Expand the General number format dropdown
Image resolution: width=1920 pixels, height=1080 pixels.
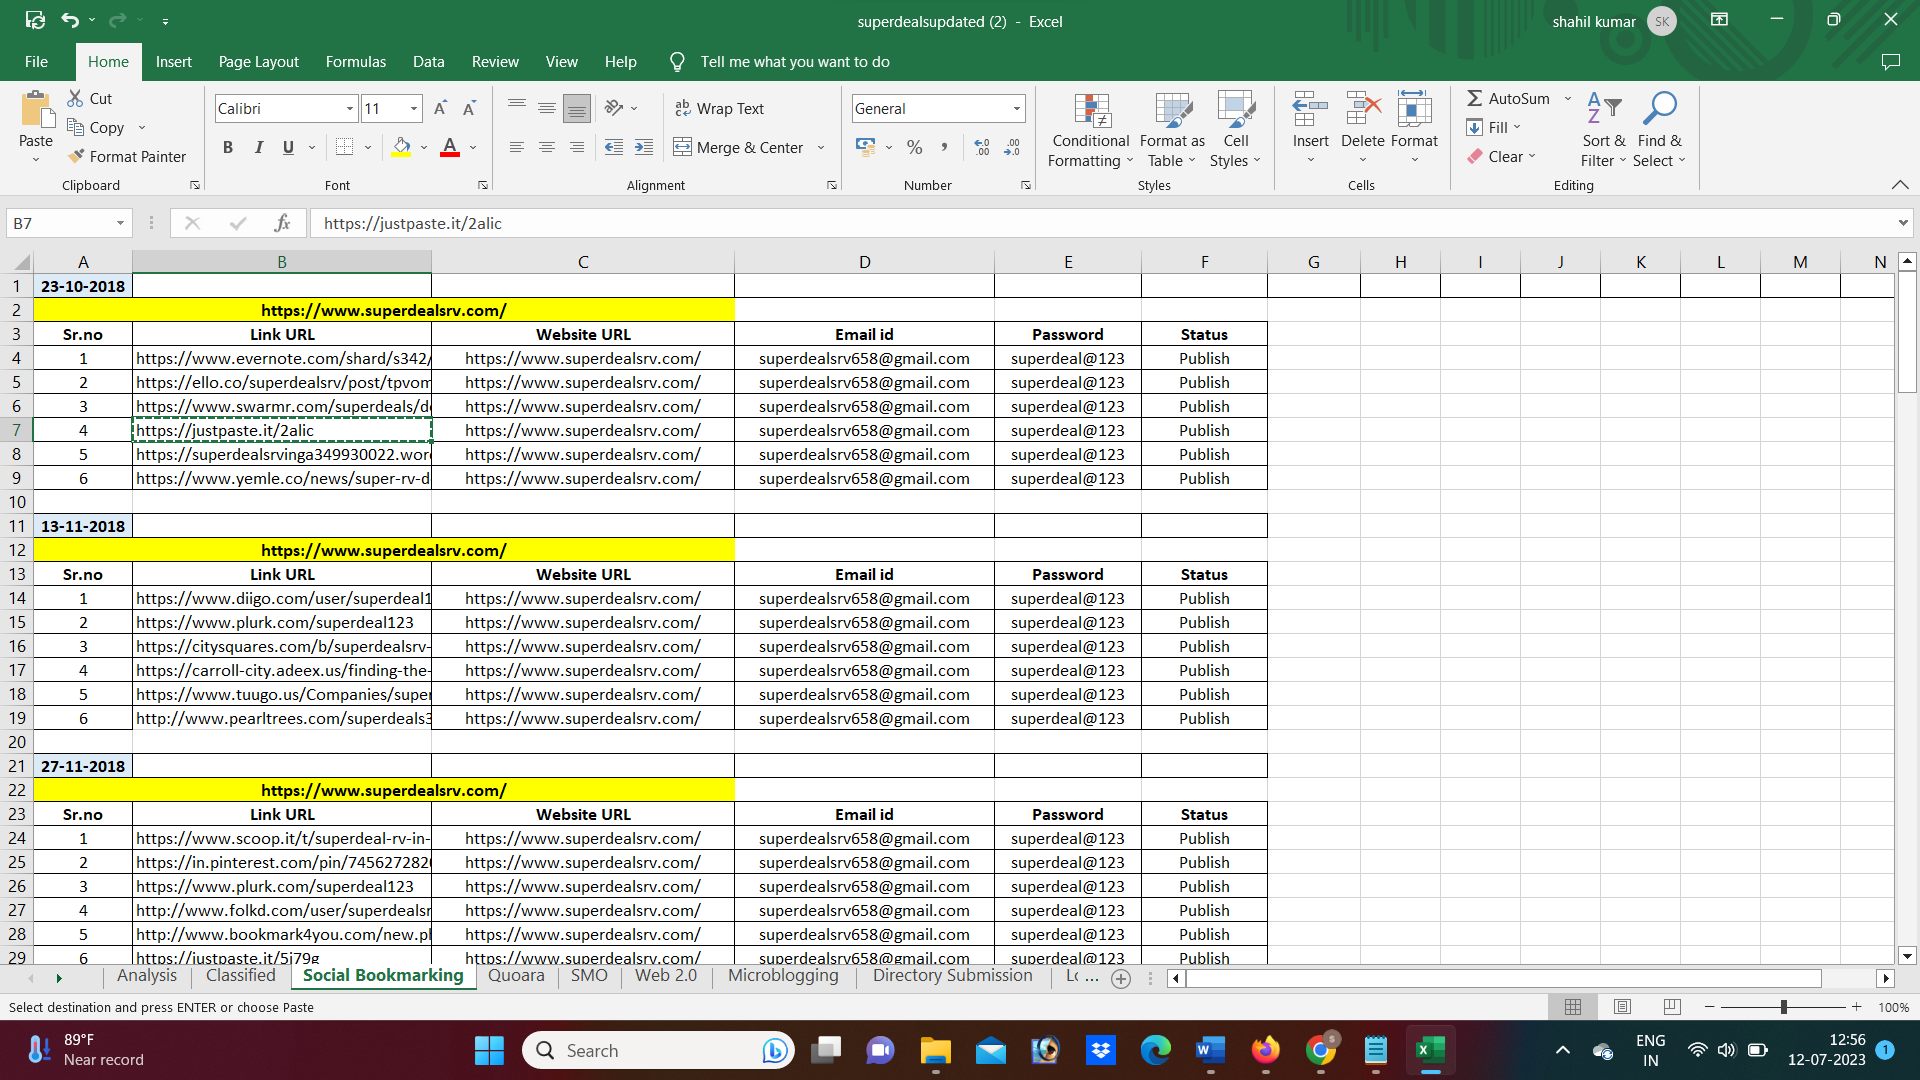[1016, 108]
